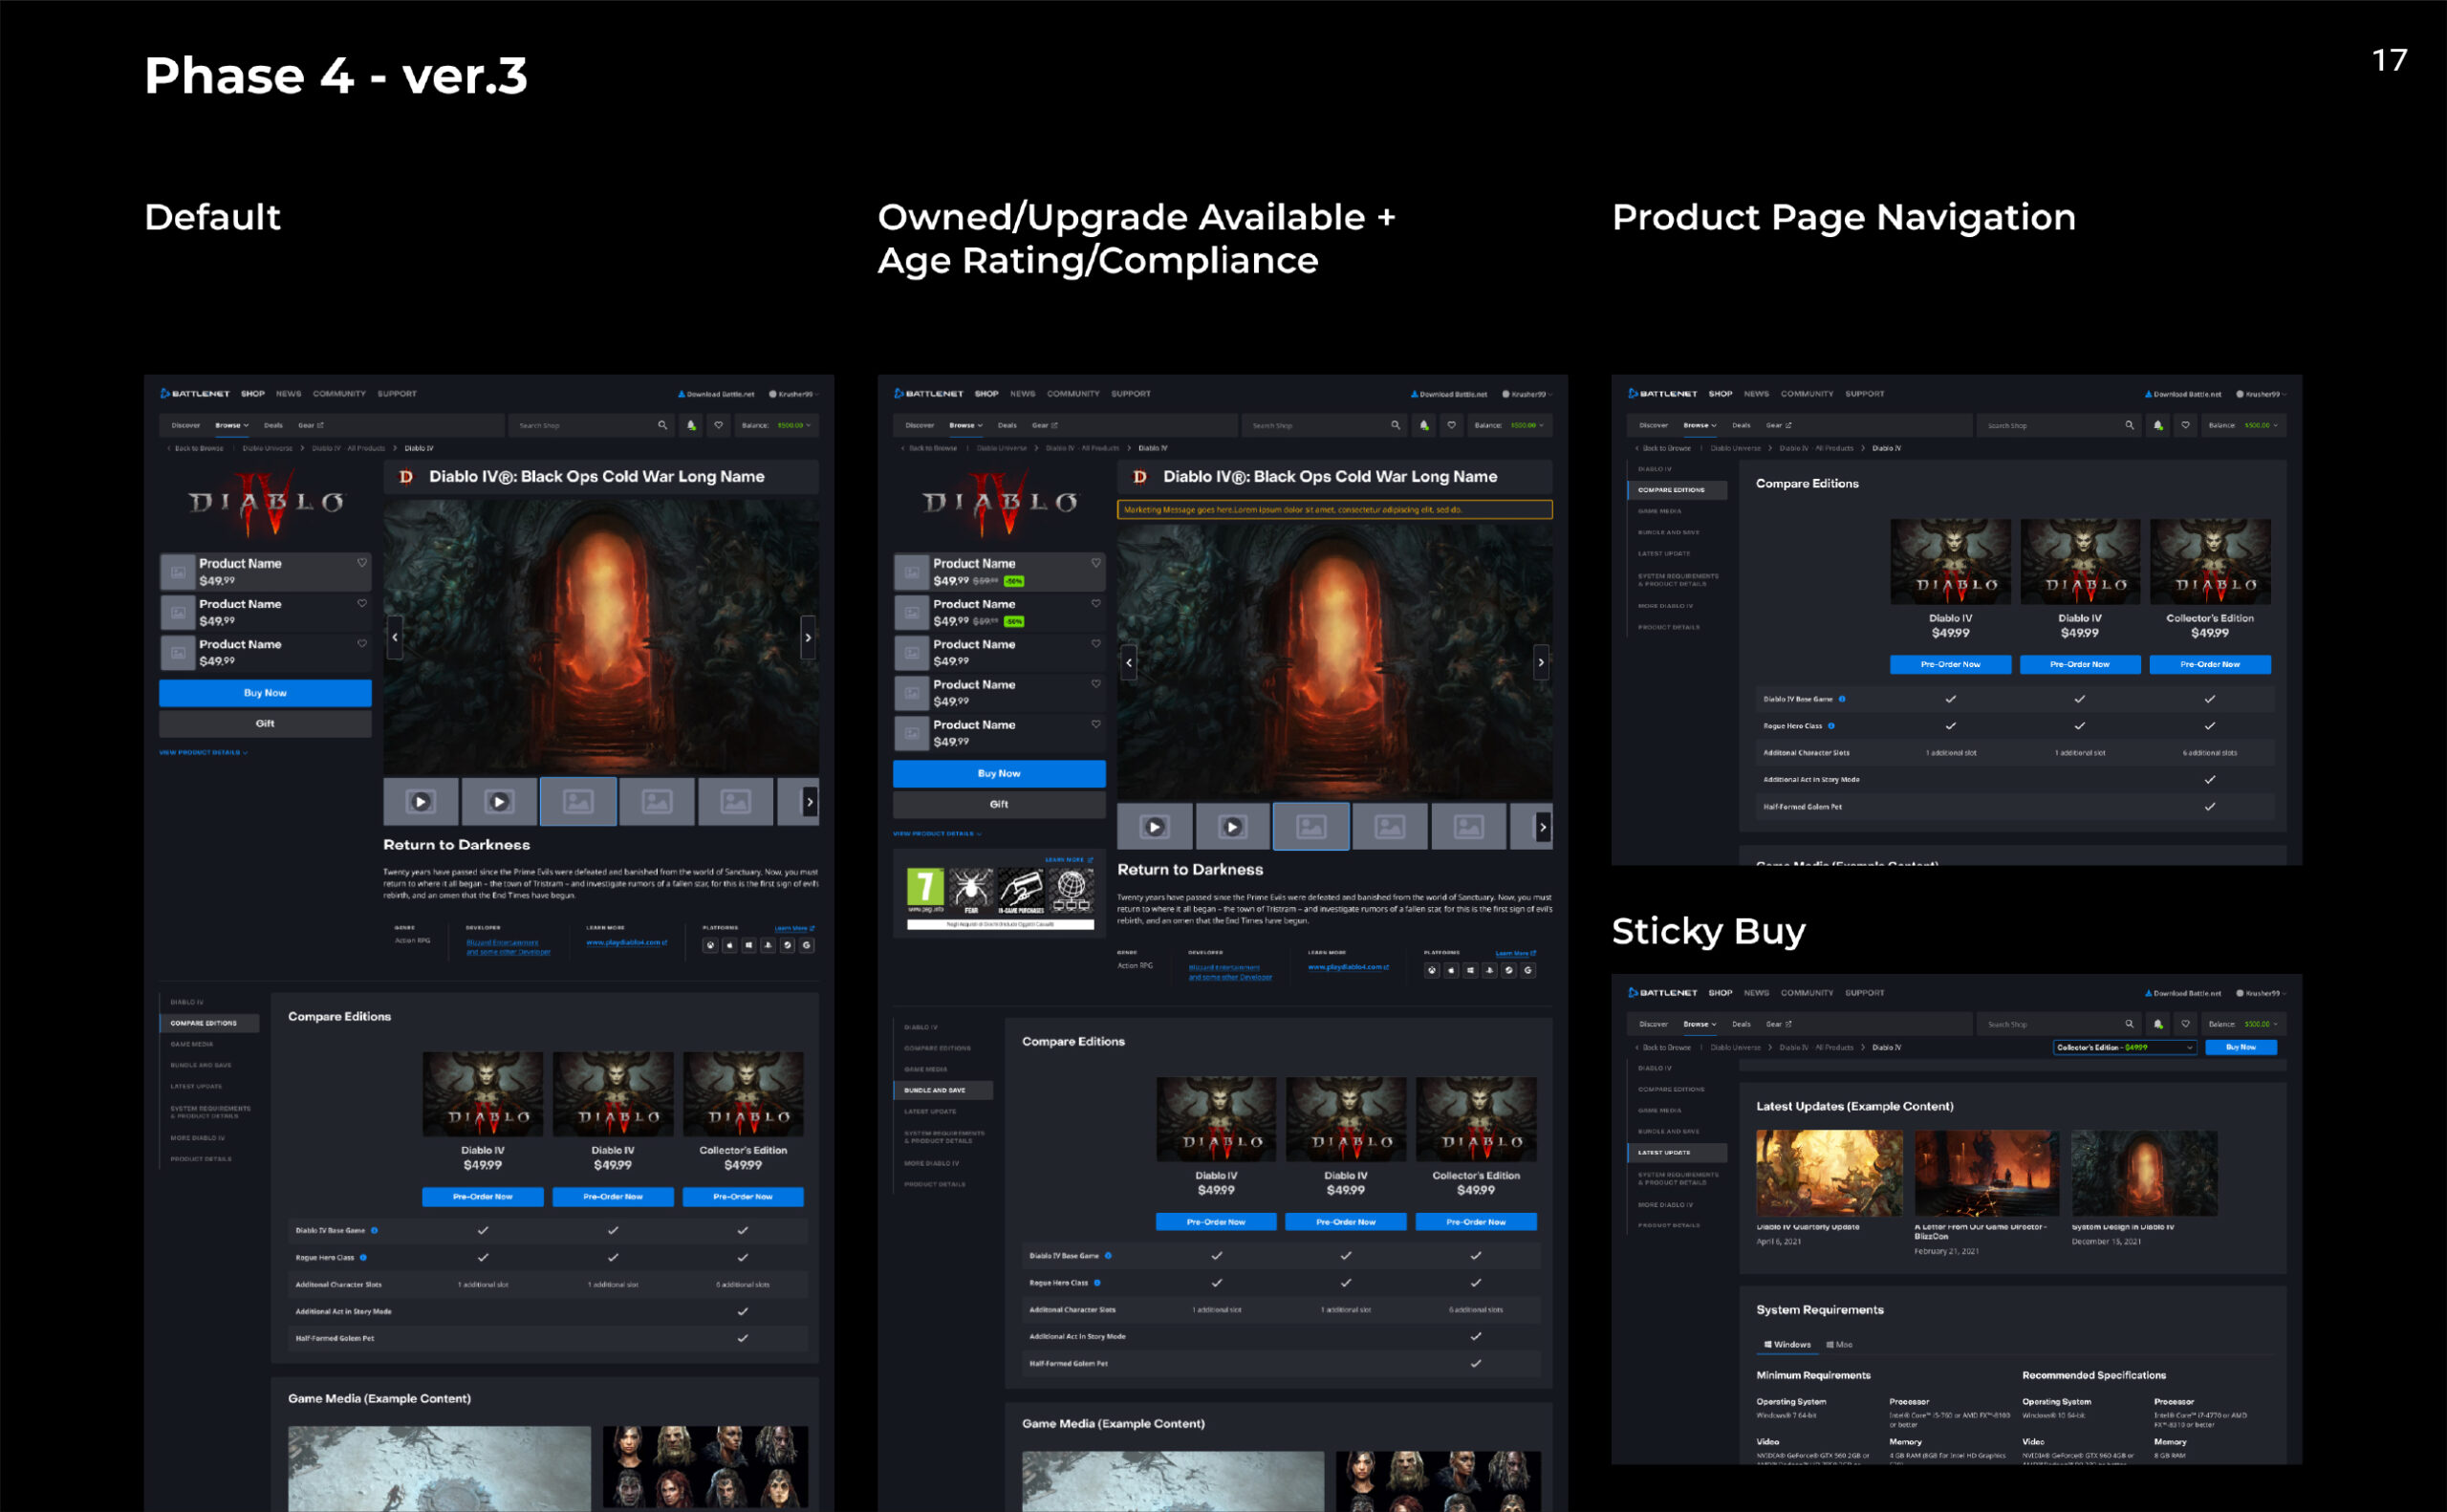The width and height of the screenshot is (2447, 1512).
Task: Click Gift button in Owned/Upgrade mockup
Action: click(999, 804)
